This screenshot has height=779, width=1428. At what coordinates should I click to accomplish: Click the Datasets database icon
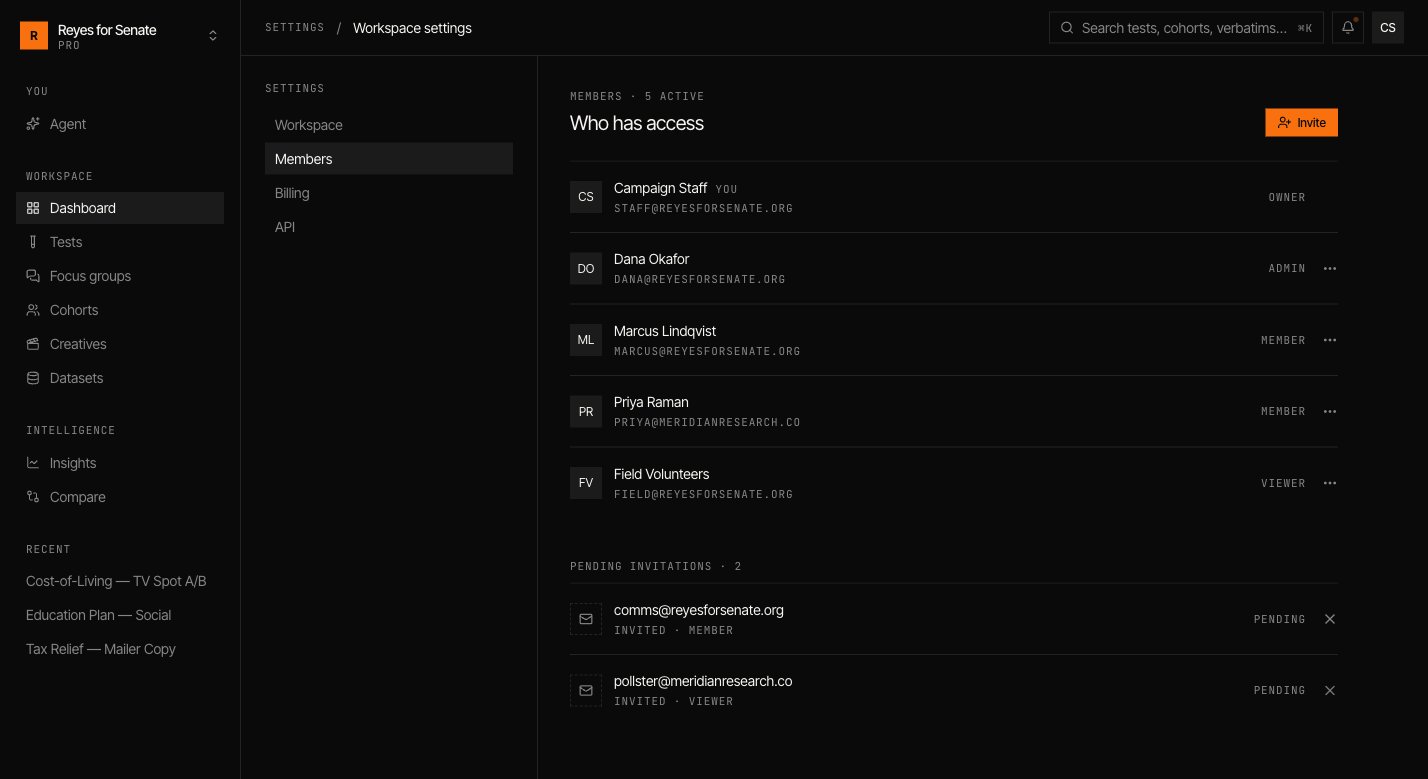pyautogui.click(x=33, y=378)
